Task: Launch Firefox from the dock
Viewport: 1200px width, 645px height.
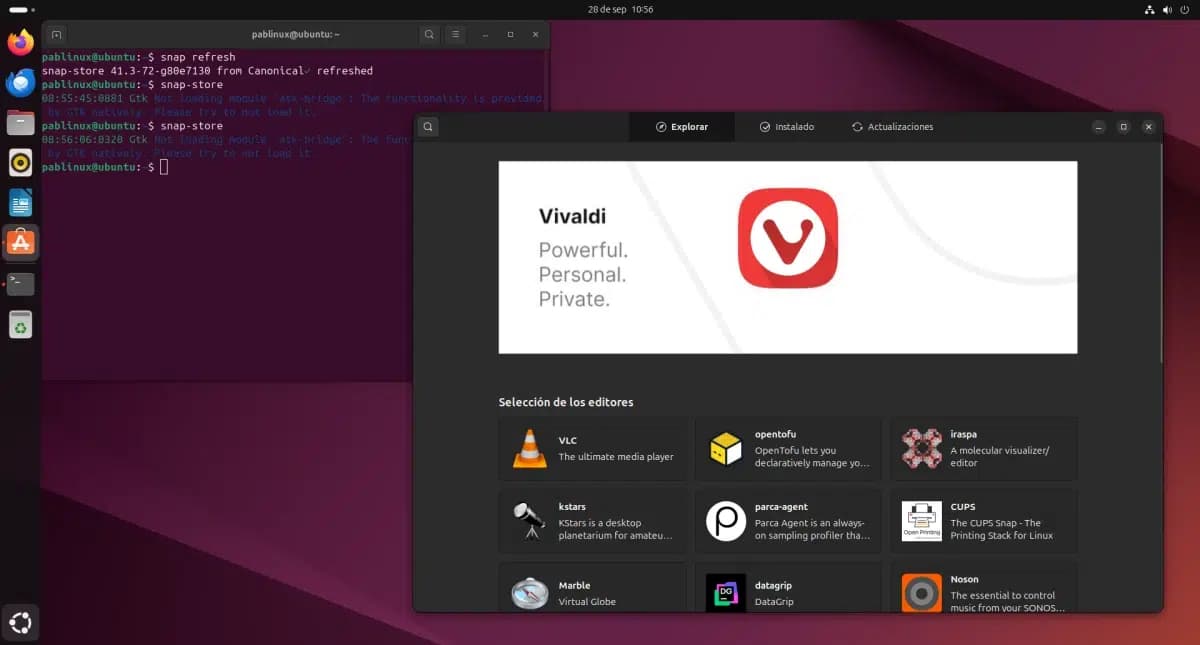Action: 20,42
